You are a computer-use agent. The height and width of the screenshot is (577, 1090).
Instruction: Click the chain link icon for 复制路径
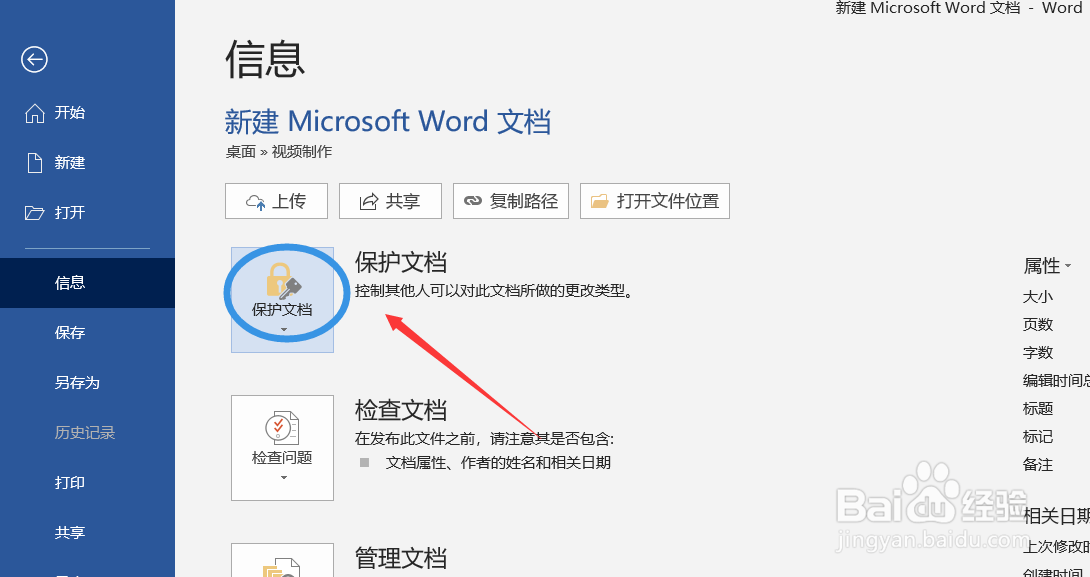(473, 202)
